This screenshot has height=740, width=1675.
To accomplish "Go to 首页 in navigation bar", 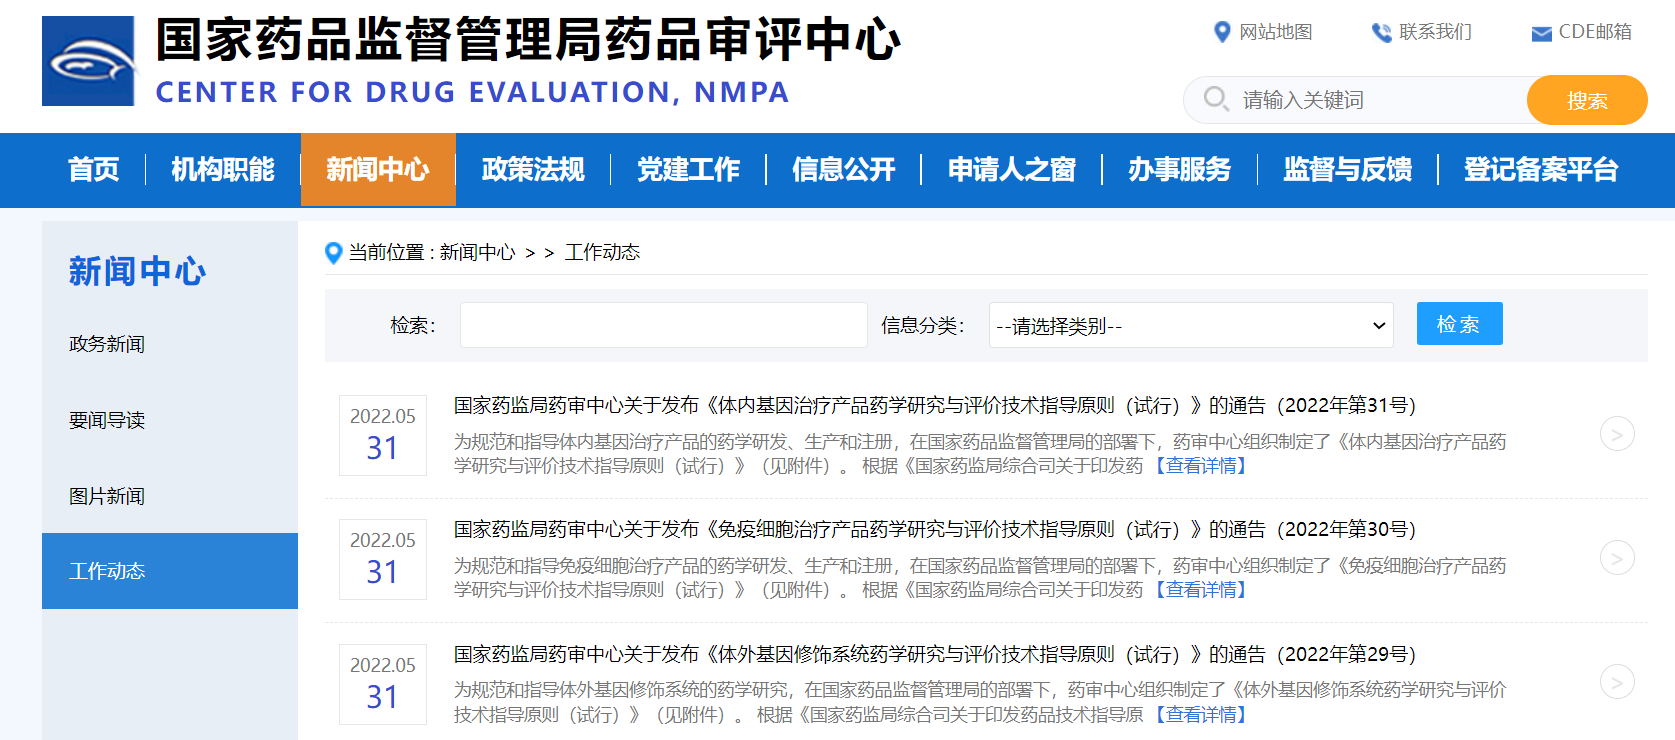I will tap(94, 170).
